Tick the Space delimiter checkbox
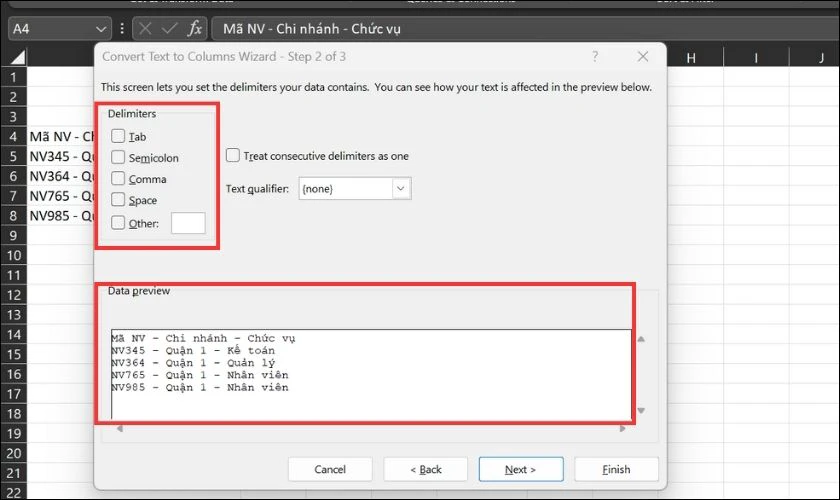 pyautogui.click(x=119, y=200)
